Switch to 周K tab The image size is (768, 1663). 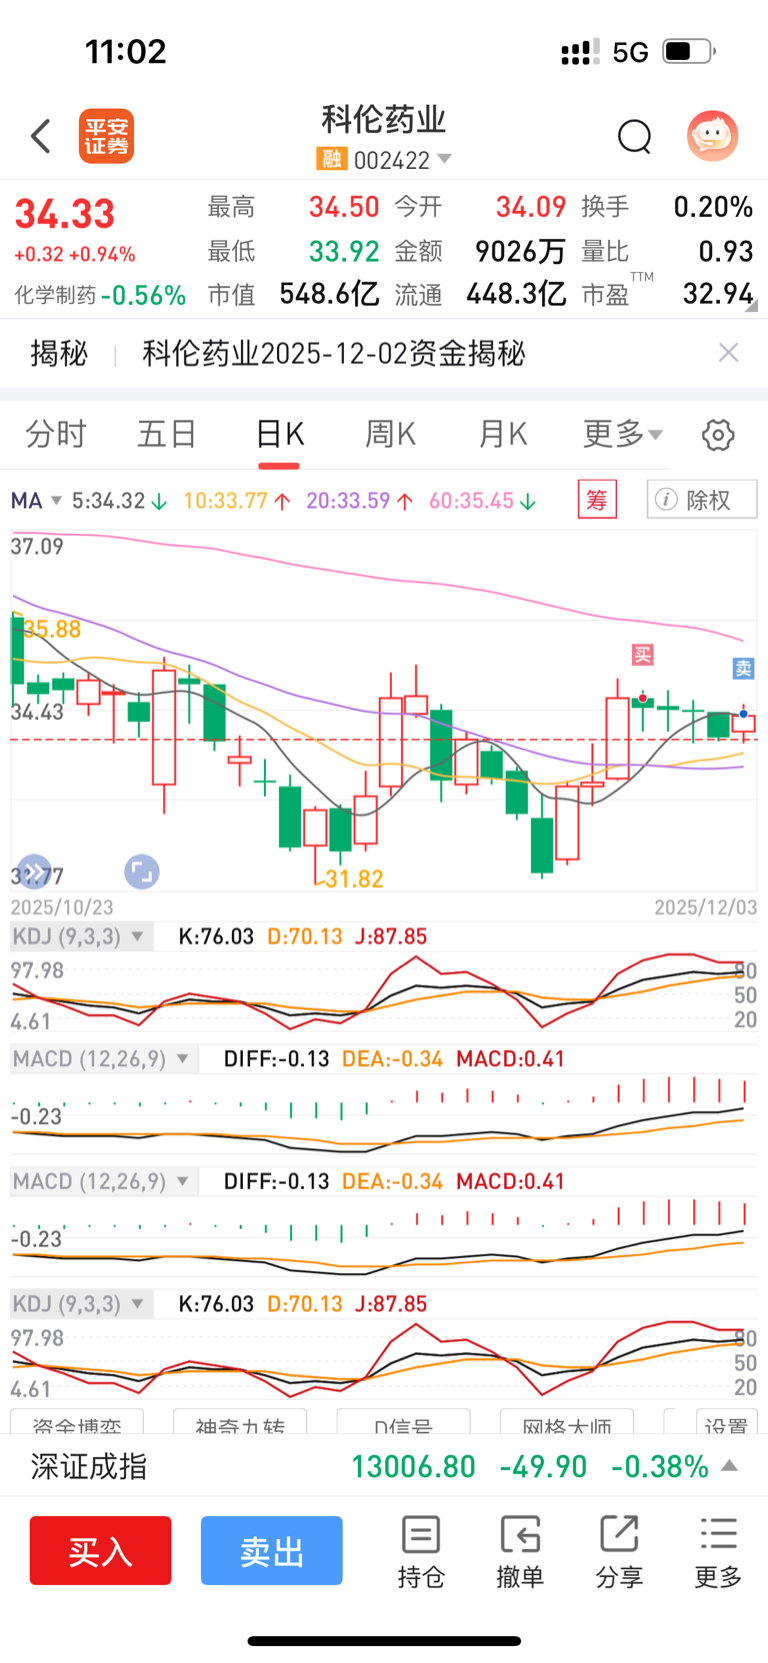[x=390, y=434]
